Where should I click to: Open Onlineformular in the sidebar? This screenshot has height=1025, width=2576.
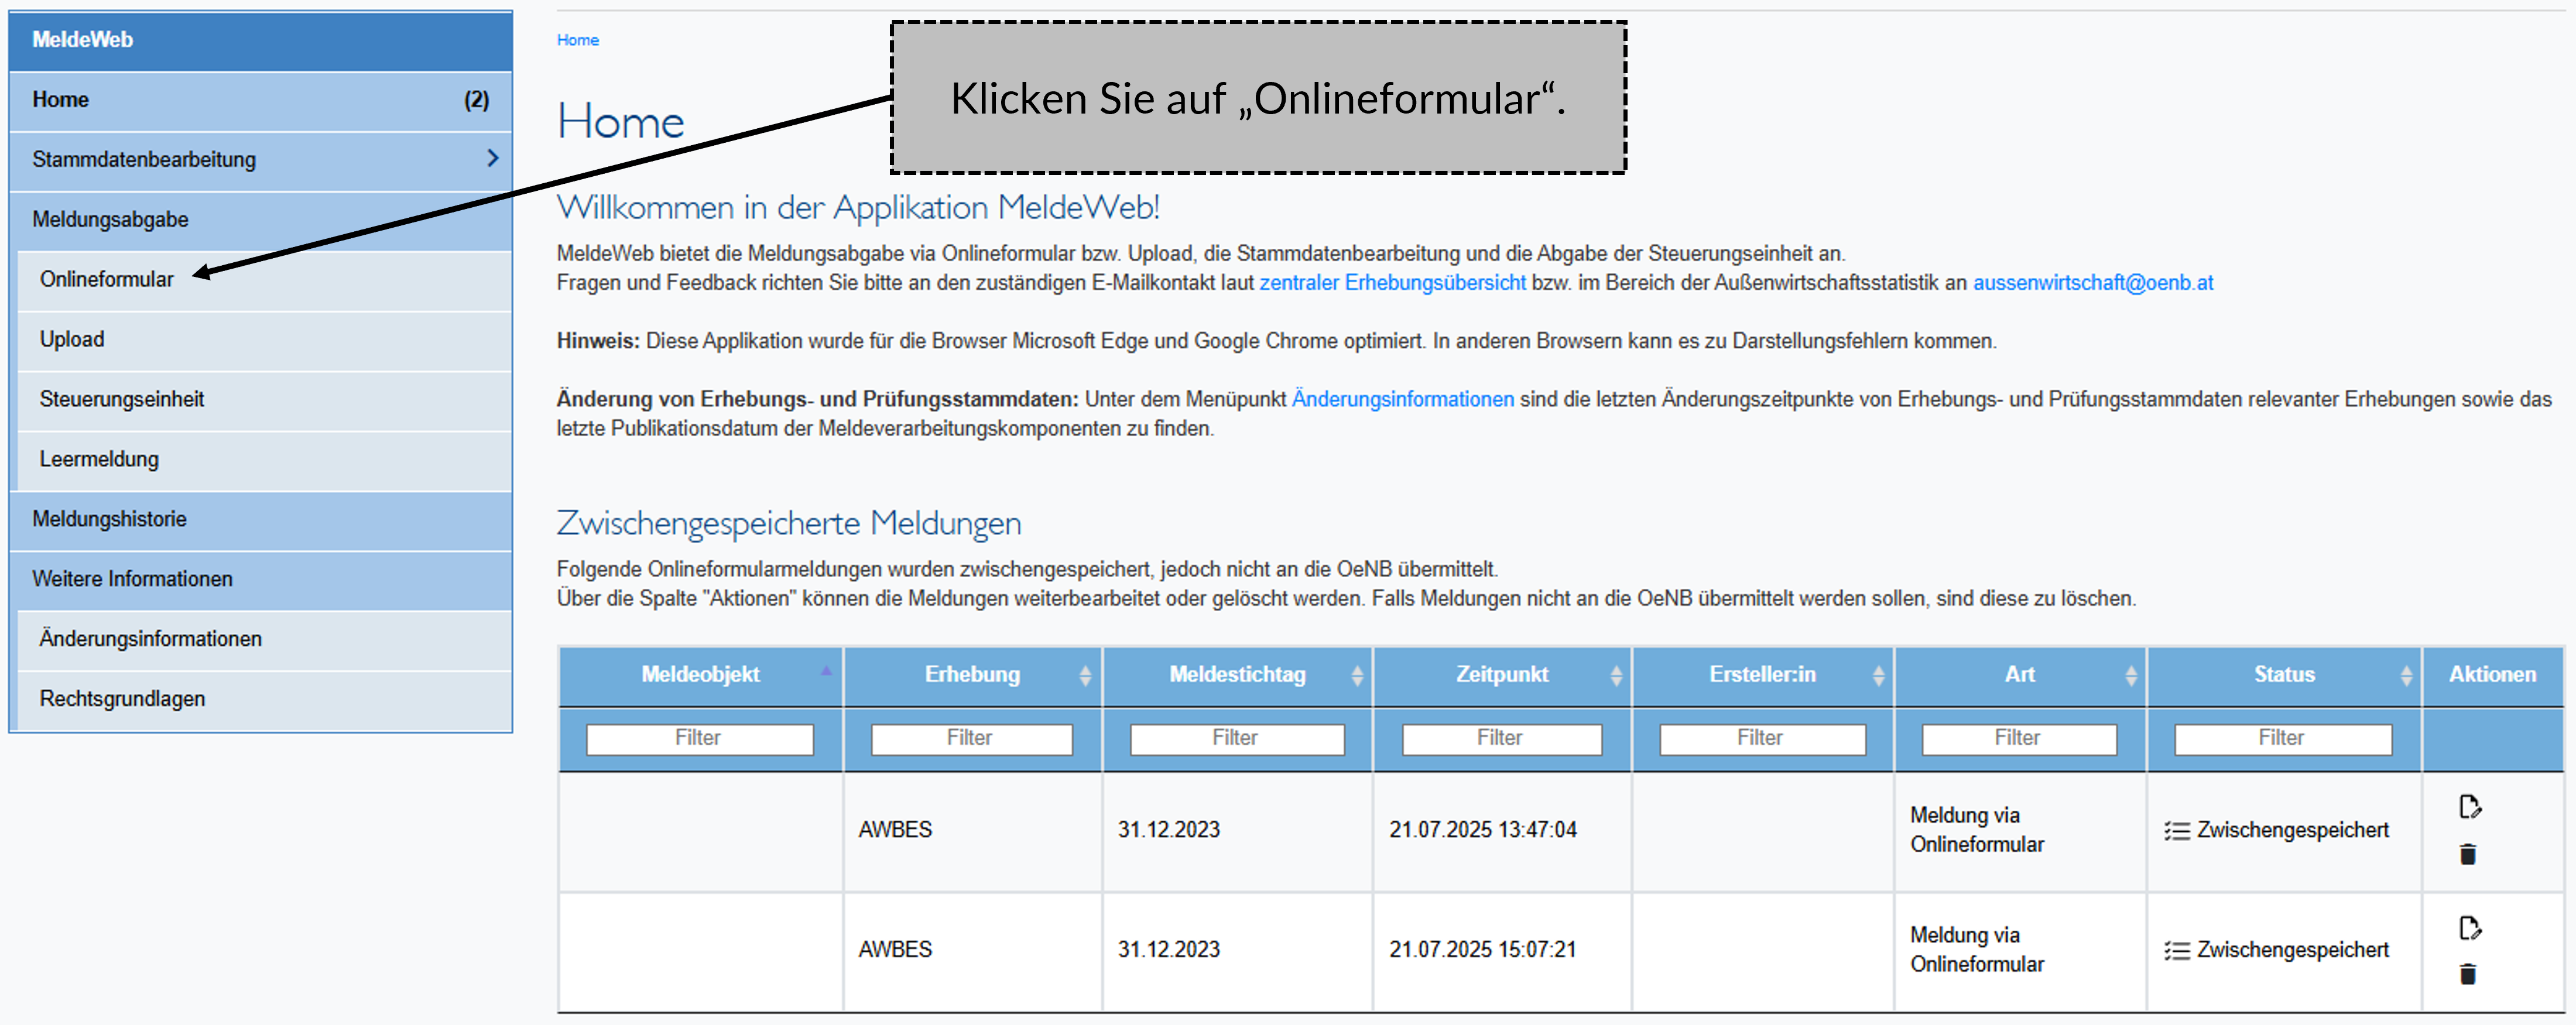coord(107,279)
